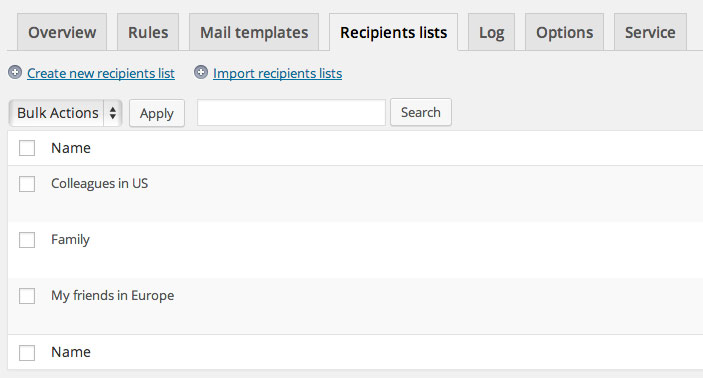This screenshot has height=378, width=703.
Task: Open the Service tab
Action: tap(650, 32)
